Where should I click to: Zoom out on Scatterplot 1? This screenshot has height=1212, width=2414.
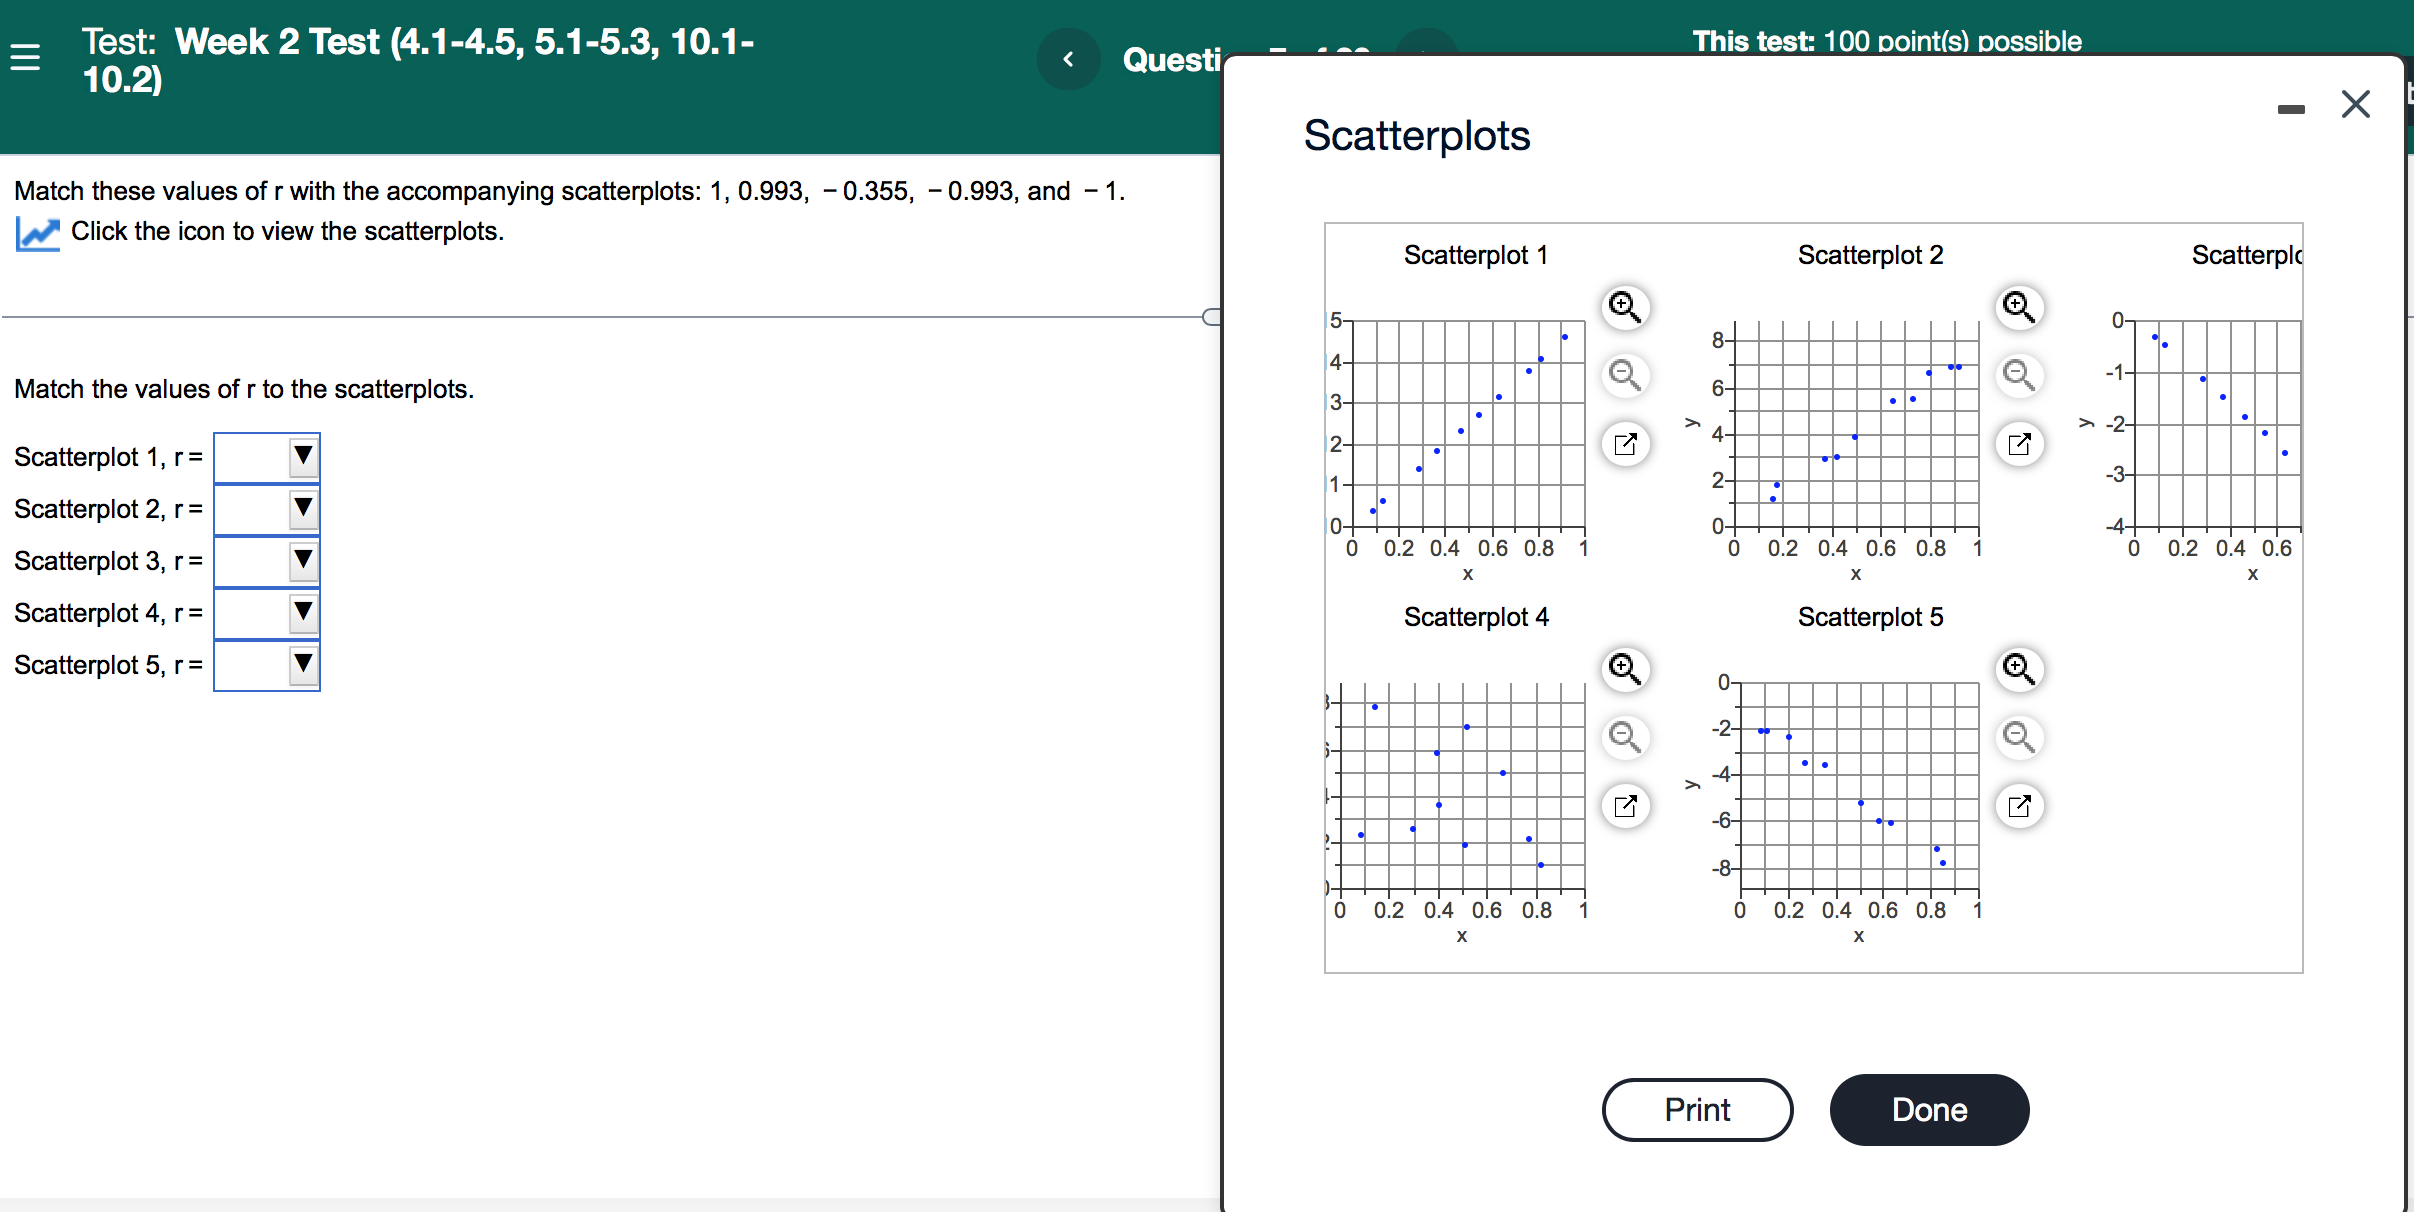pyautogui.click(x=1623, y=375)
